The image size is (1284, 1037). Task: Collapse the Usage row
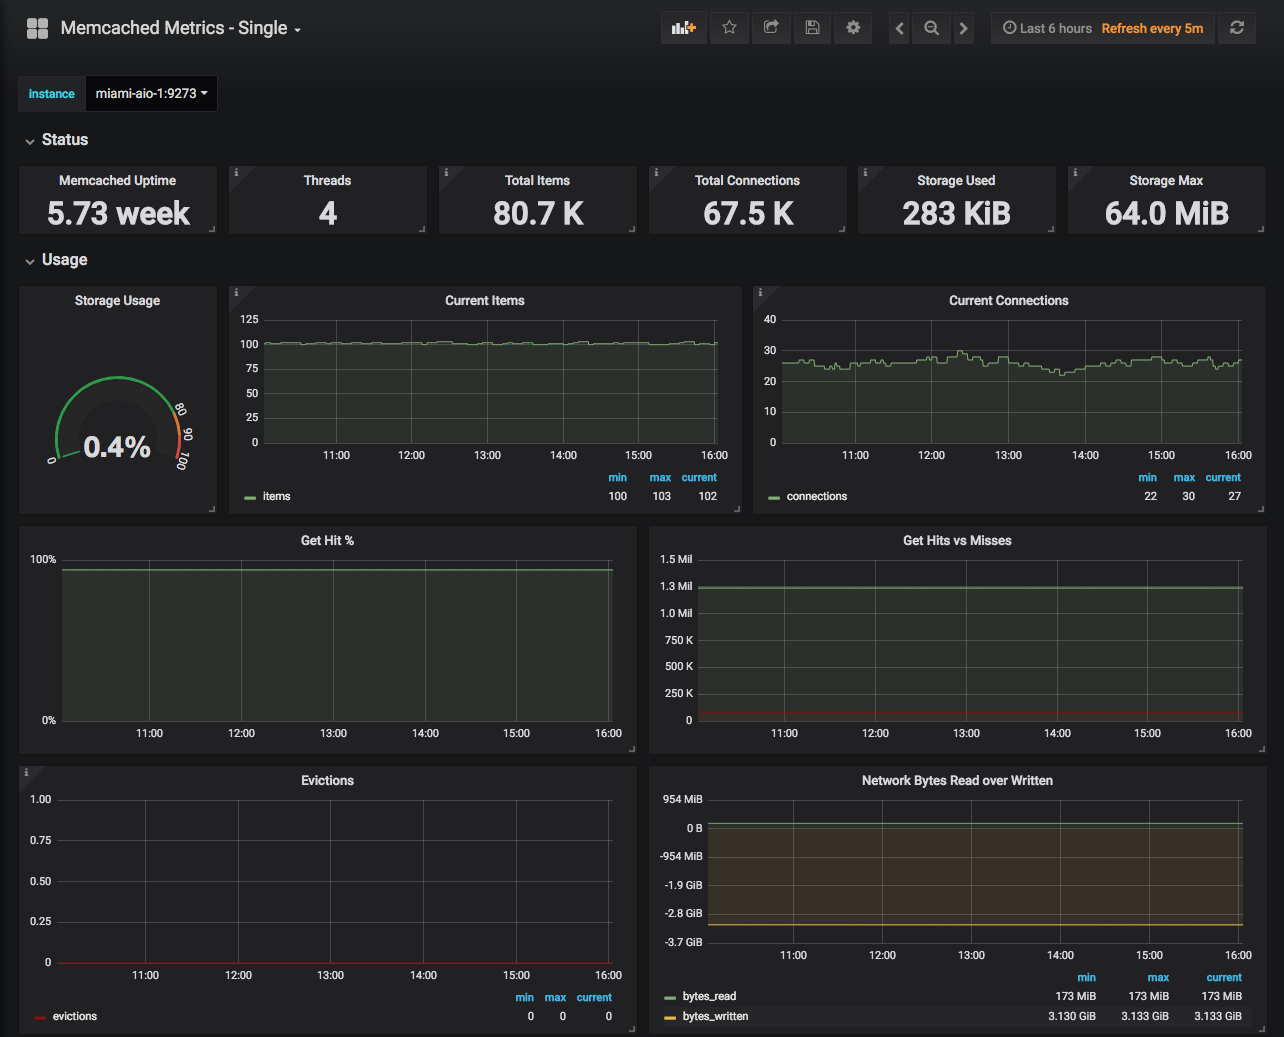[64, 260]
